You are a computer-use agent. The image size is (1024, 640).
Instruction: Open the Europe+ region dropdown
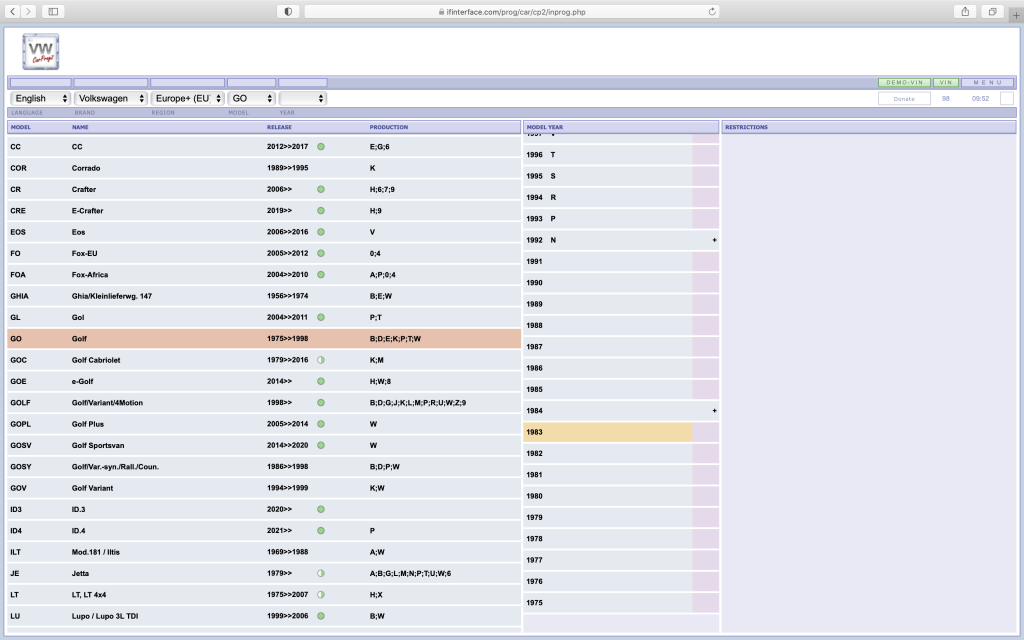[187, 98]
